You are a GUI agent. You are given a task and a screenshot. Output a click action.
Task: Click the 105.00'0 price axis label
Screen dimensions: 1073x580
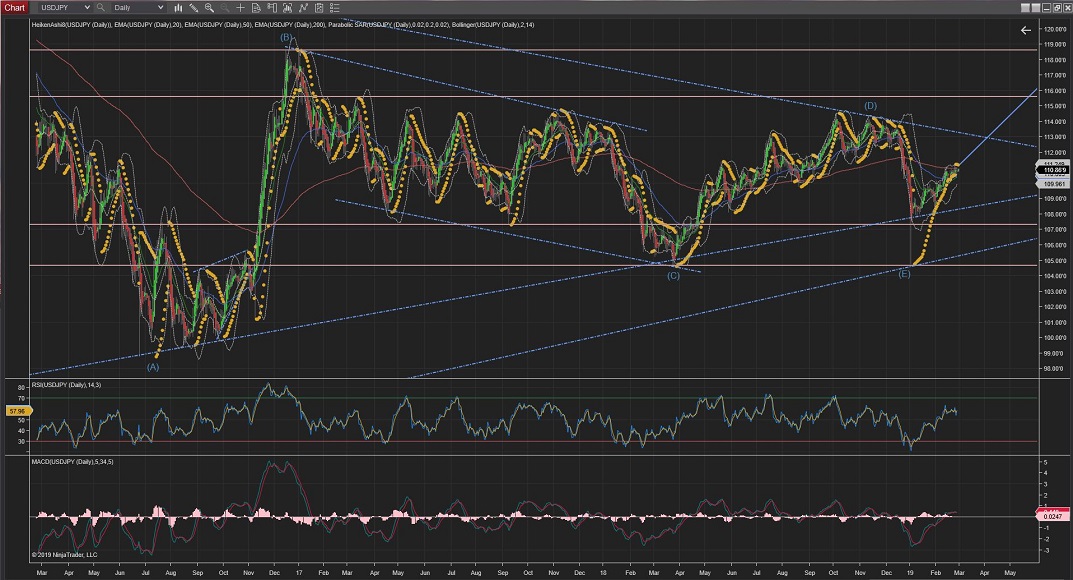pyautogui.click(x=1055, y=261)
